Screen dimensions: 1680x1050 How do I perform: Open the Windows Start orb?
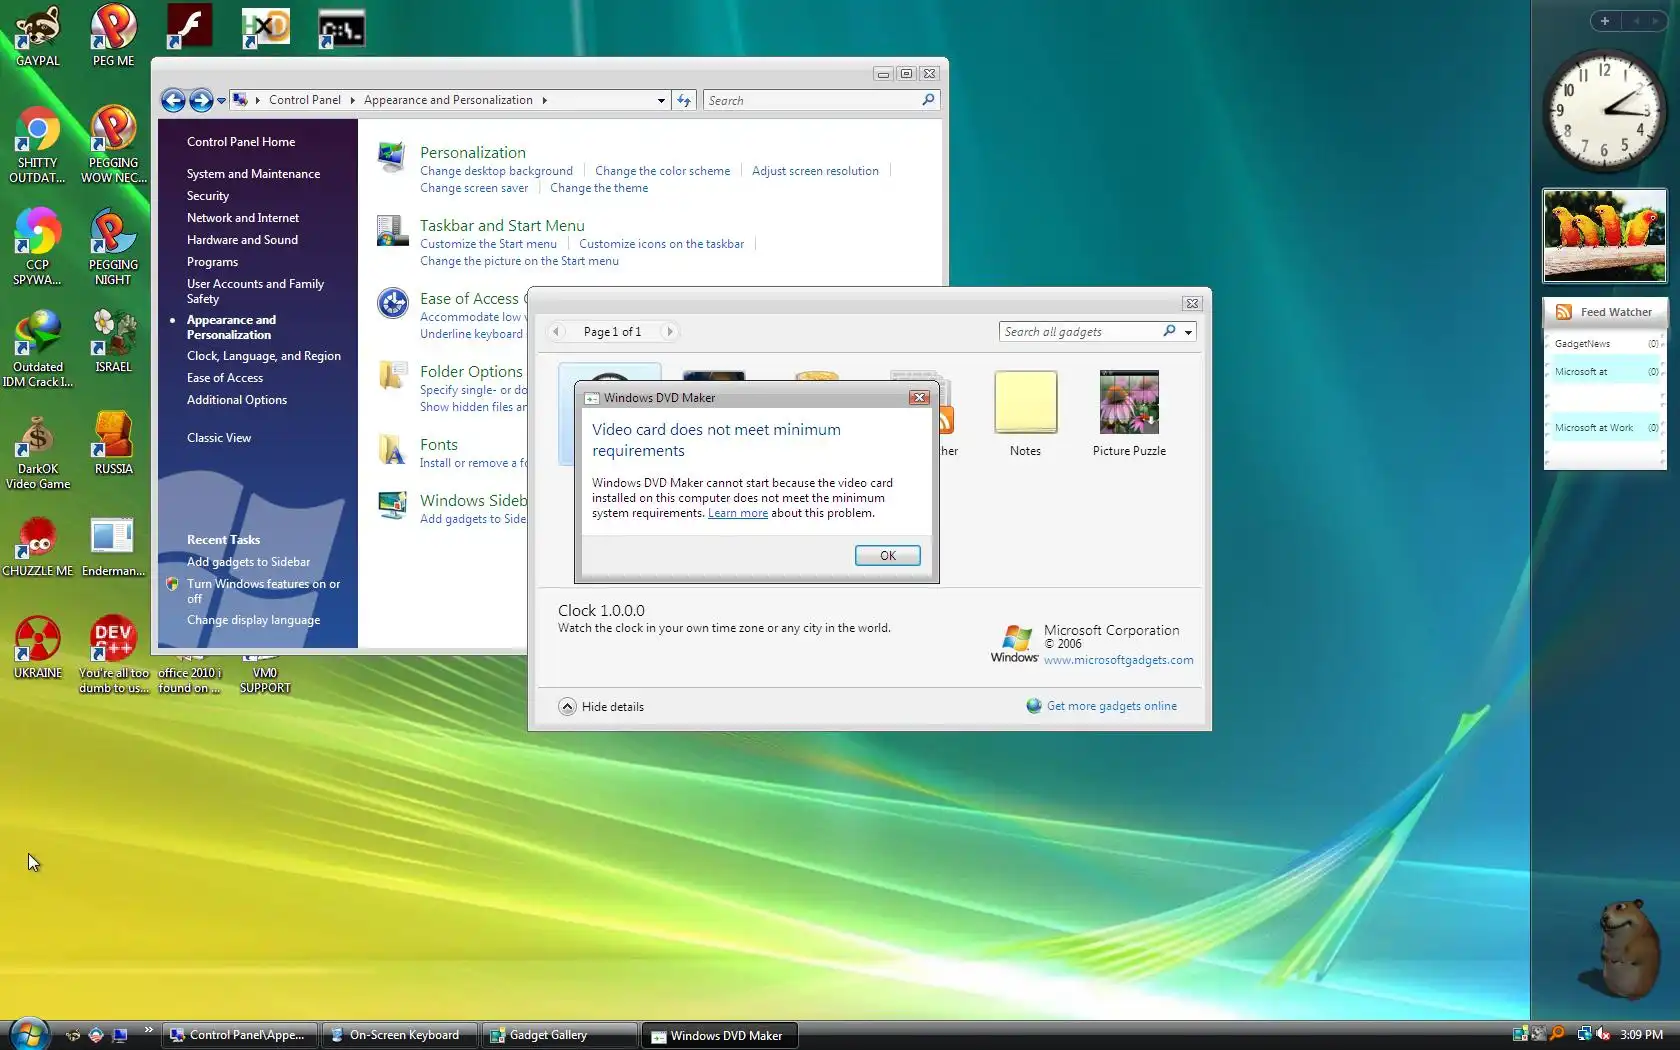[x=29, y=1034]
